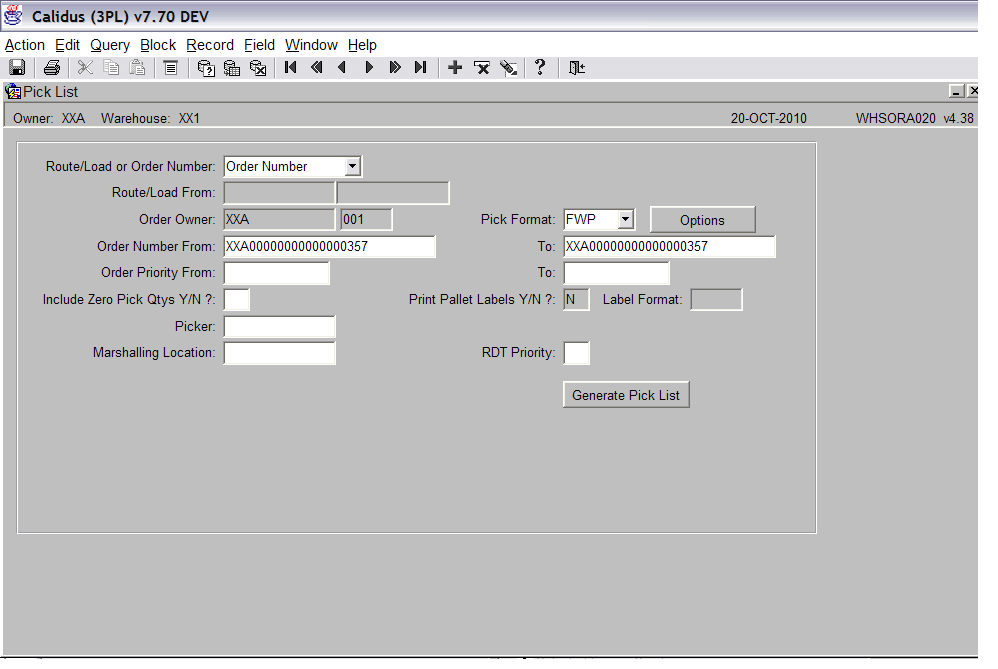Image resolution: width=998 pixels, height=669 pixels.
Task: Jump to first record icon
Action: pos(291,67)
